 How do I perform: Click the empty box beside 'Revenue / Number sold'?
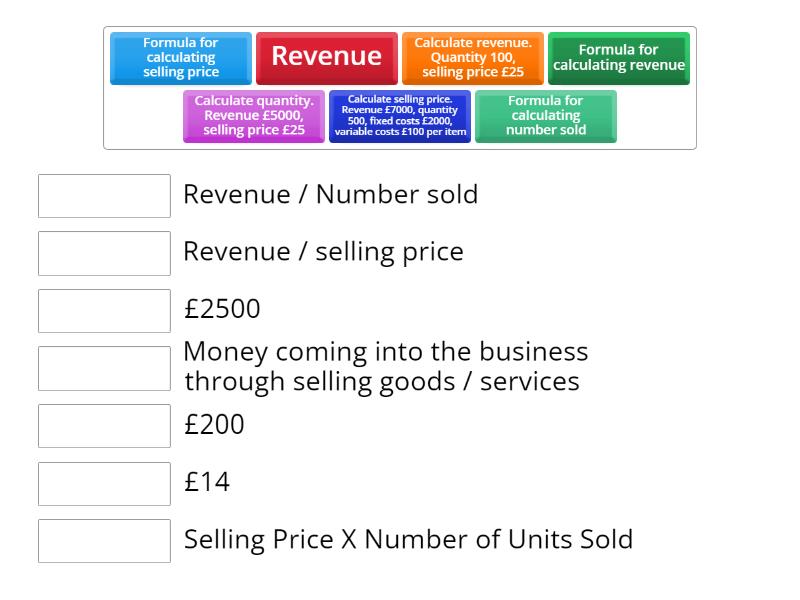(x=105, y=196)
